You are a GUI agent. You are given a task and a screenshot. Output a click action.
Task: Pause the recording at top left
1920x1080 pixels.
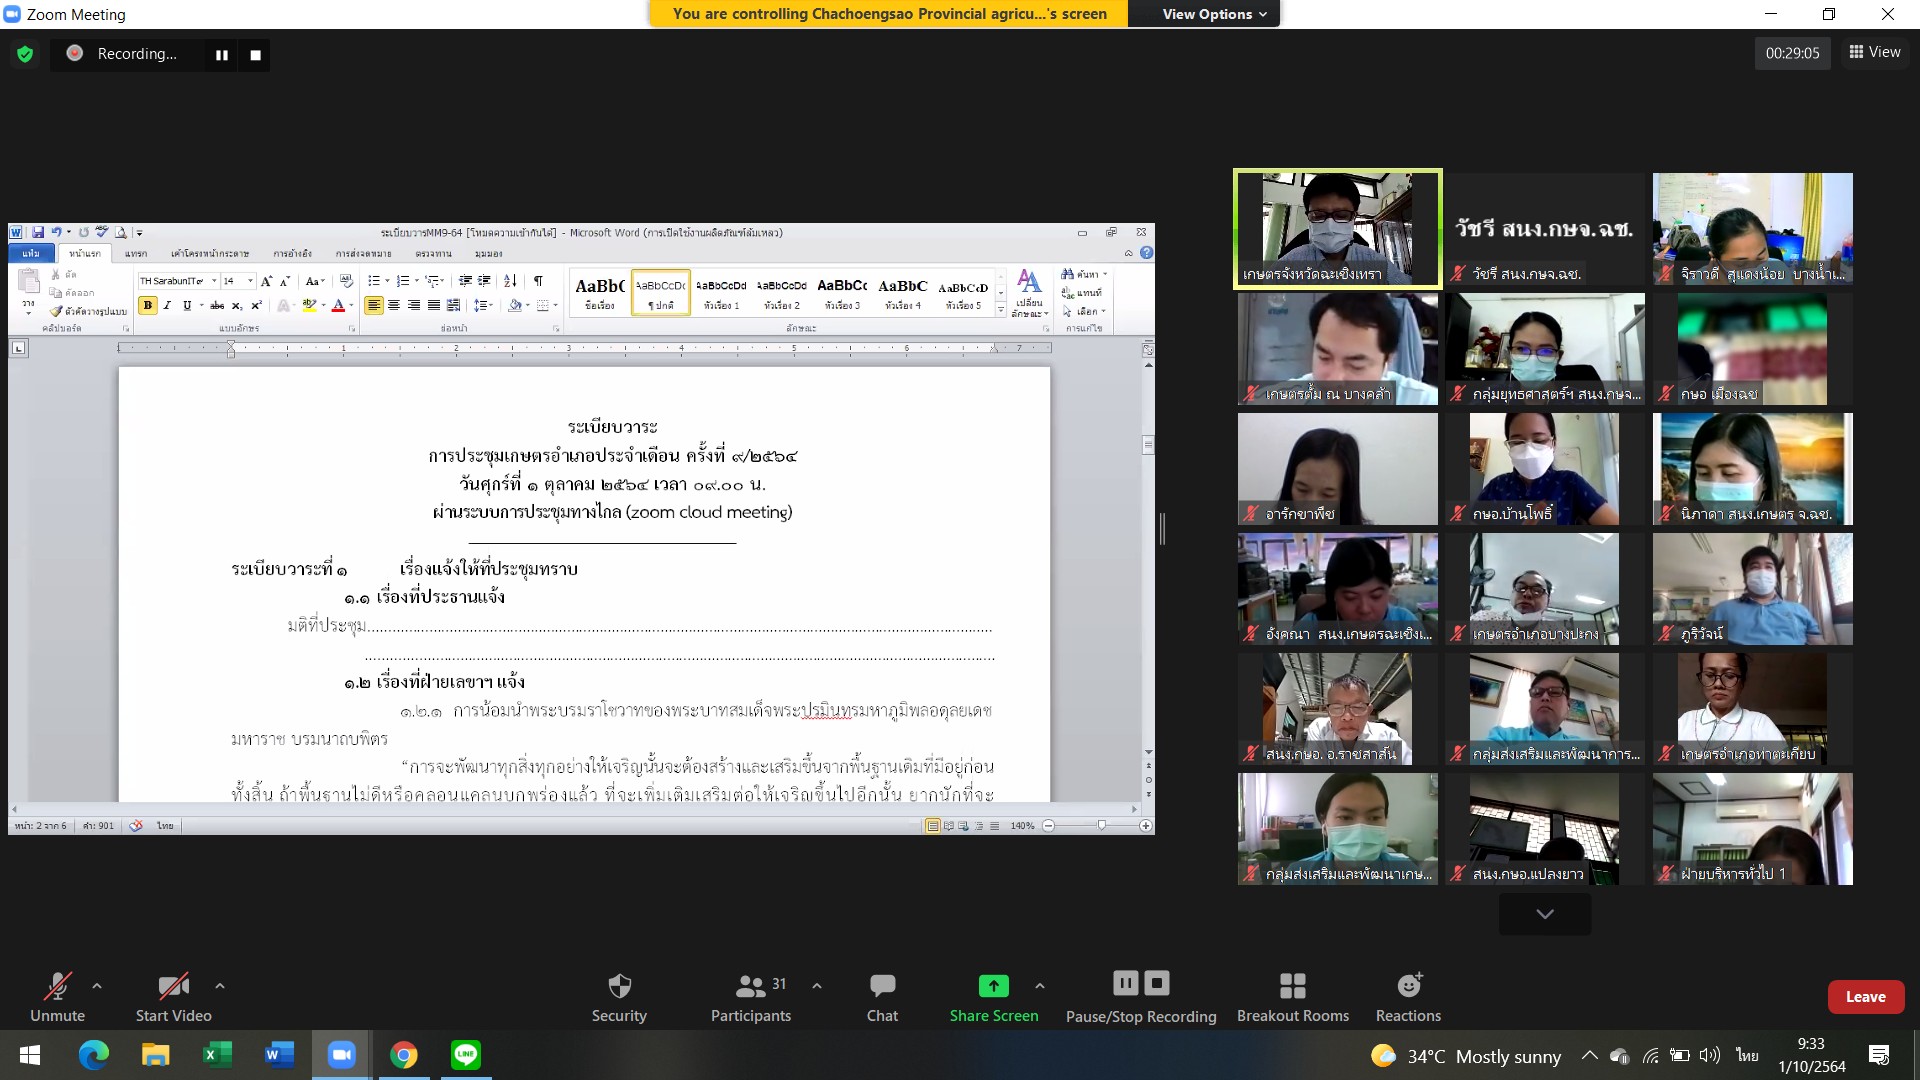click(222, 55)
